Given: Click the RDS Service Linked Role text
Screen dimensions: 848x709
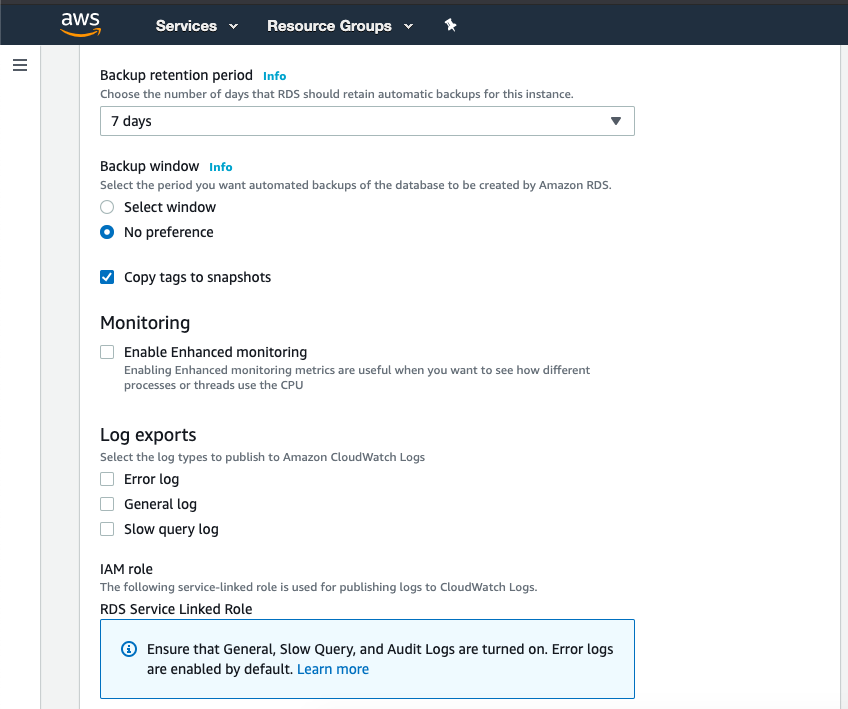Looking at the screenshot, I should [176, 609].
